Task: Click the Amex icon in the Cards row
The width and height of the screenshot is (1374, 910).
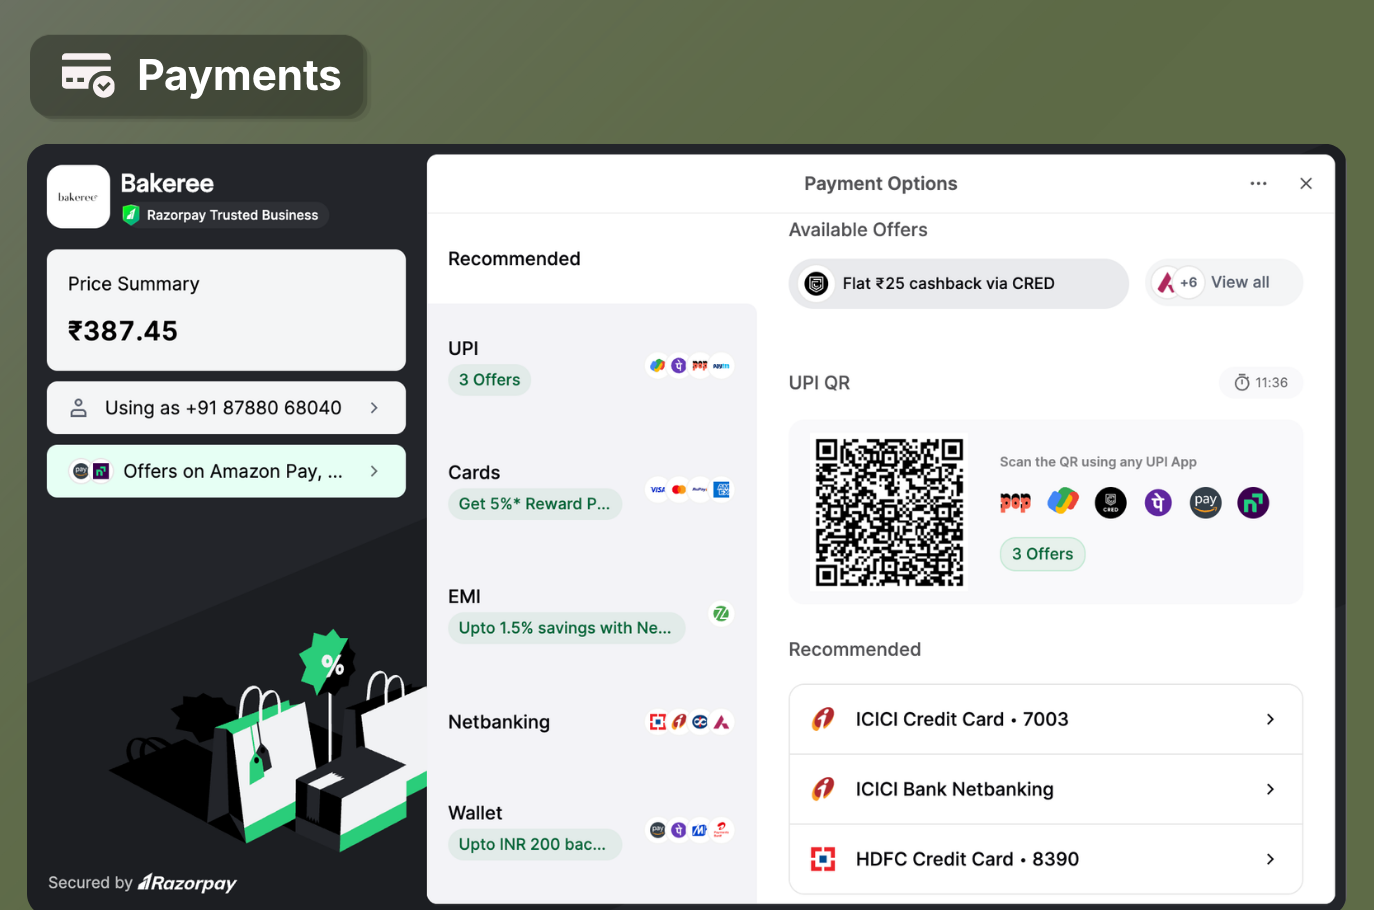Action: 722,489
